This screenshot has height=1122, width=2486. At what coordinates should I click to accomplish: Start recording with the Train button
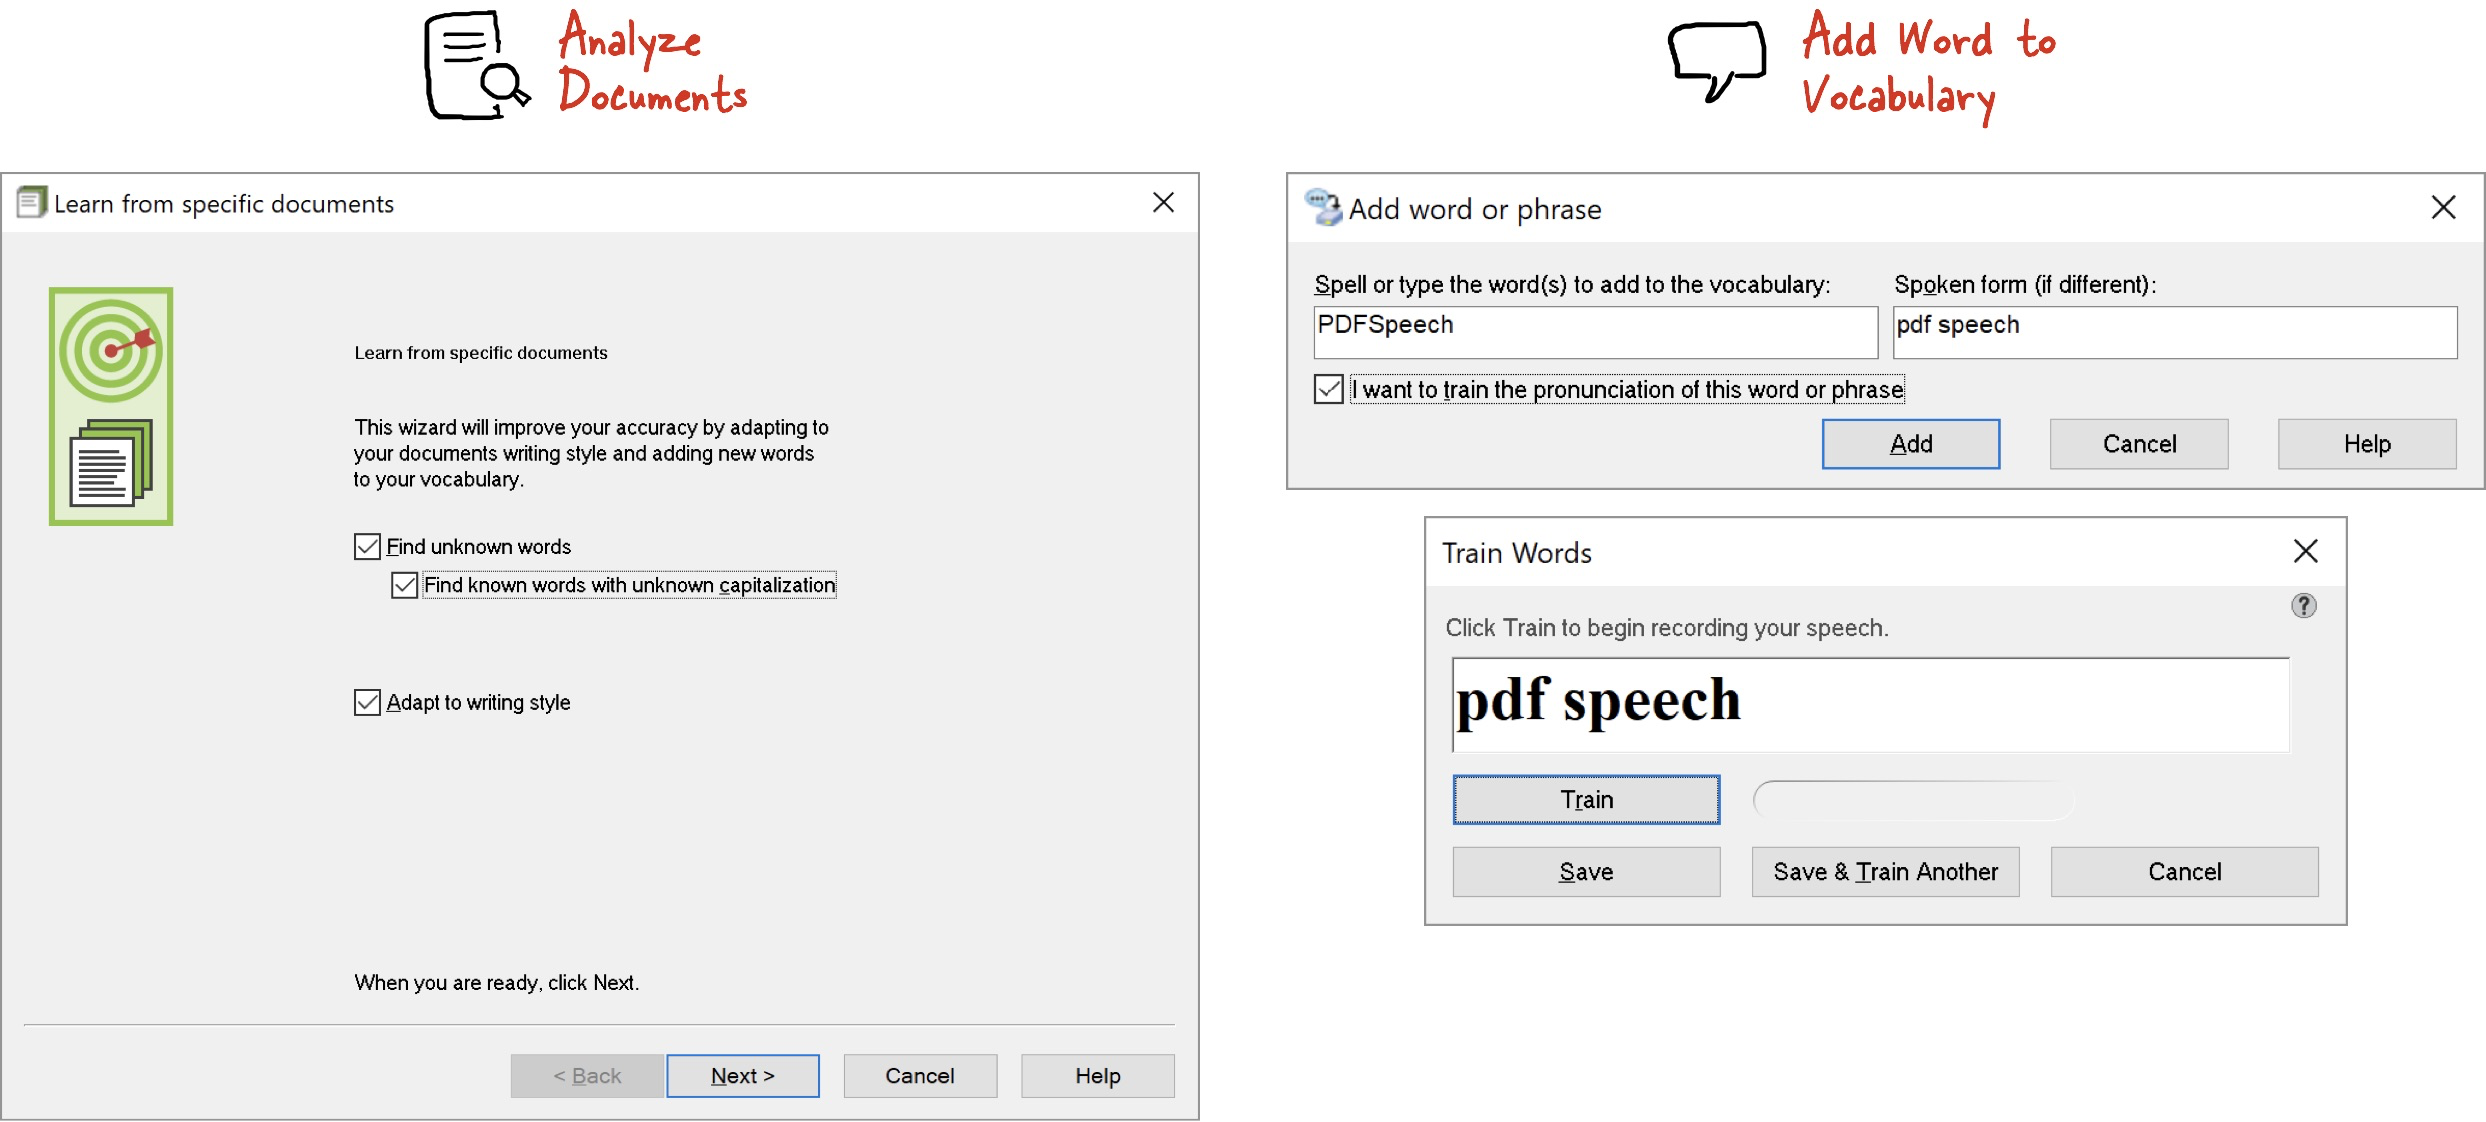1586,799
